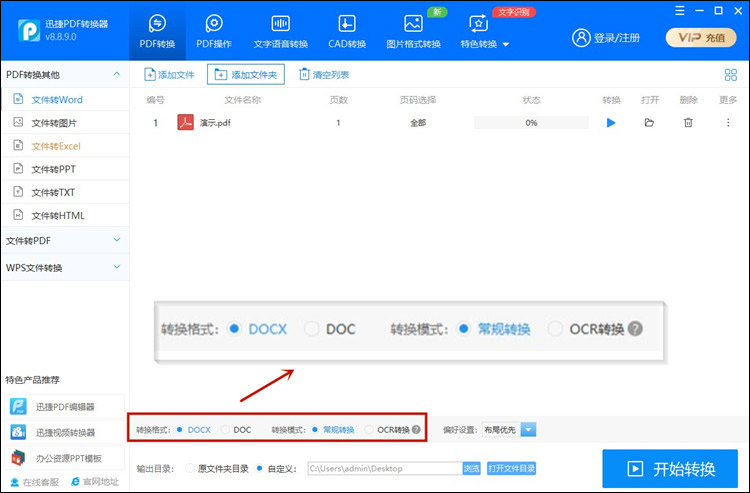
Task: Select small DOCX radio beside 偏好设置 bar
Action: (179, 429)
